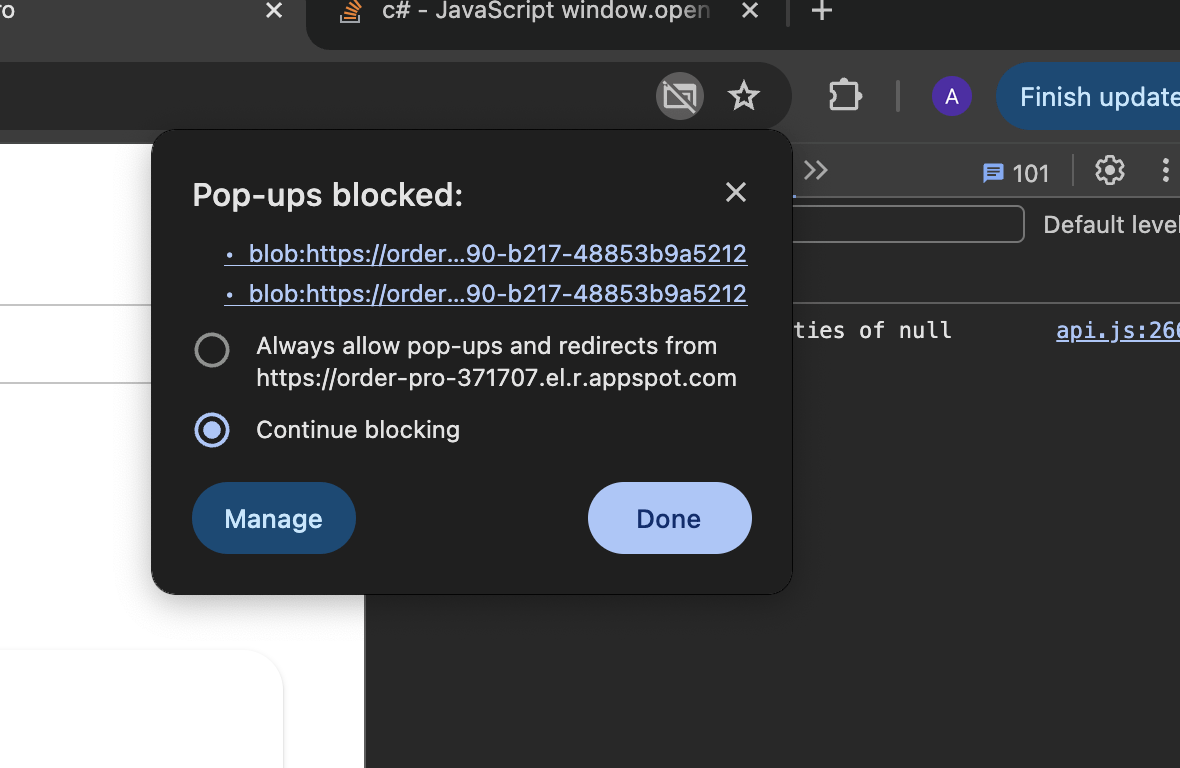Switch to the JavaScript window.open tab

[545, 13]
